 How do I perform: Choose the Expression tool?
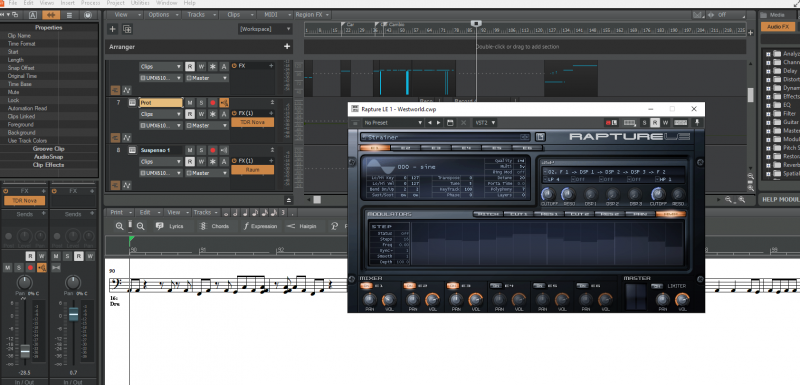[260, 226]
